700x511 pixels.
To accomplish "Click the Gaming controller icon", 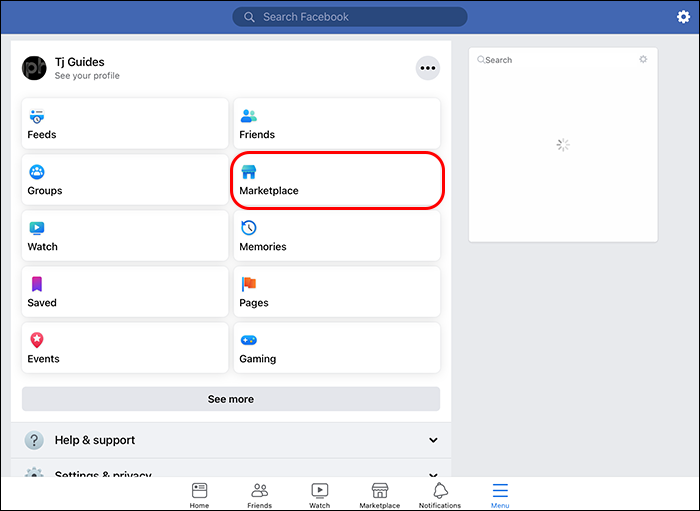I will (249, 340).
